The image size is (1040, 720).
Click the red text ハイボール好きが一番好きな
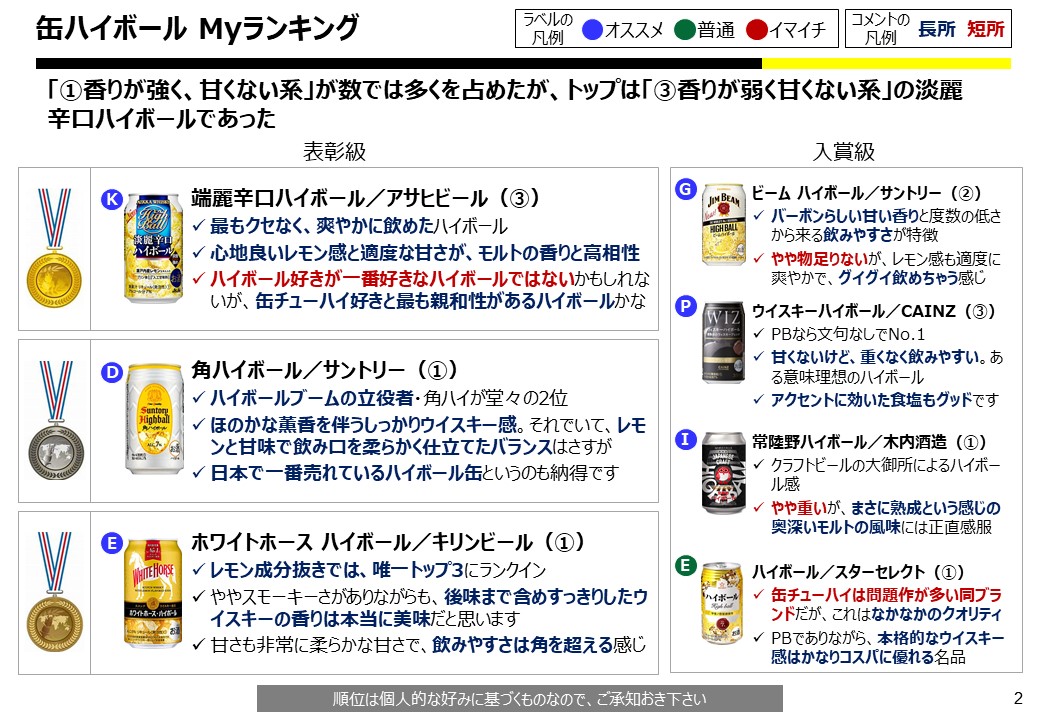pos(392,278)
